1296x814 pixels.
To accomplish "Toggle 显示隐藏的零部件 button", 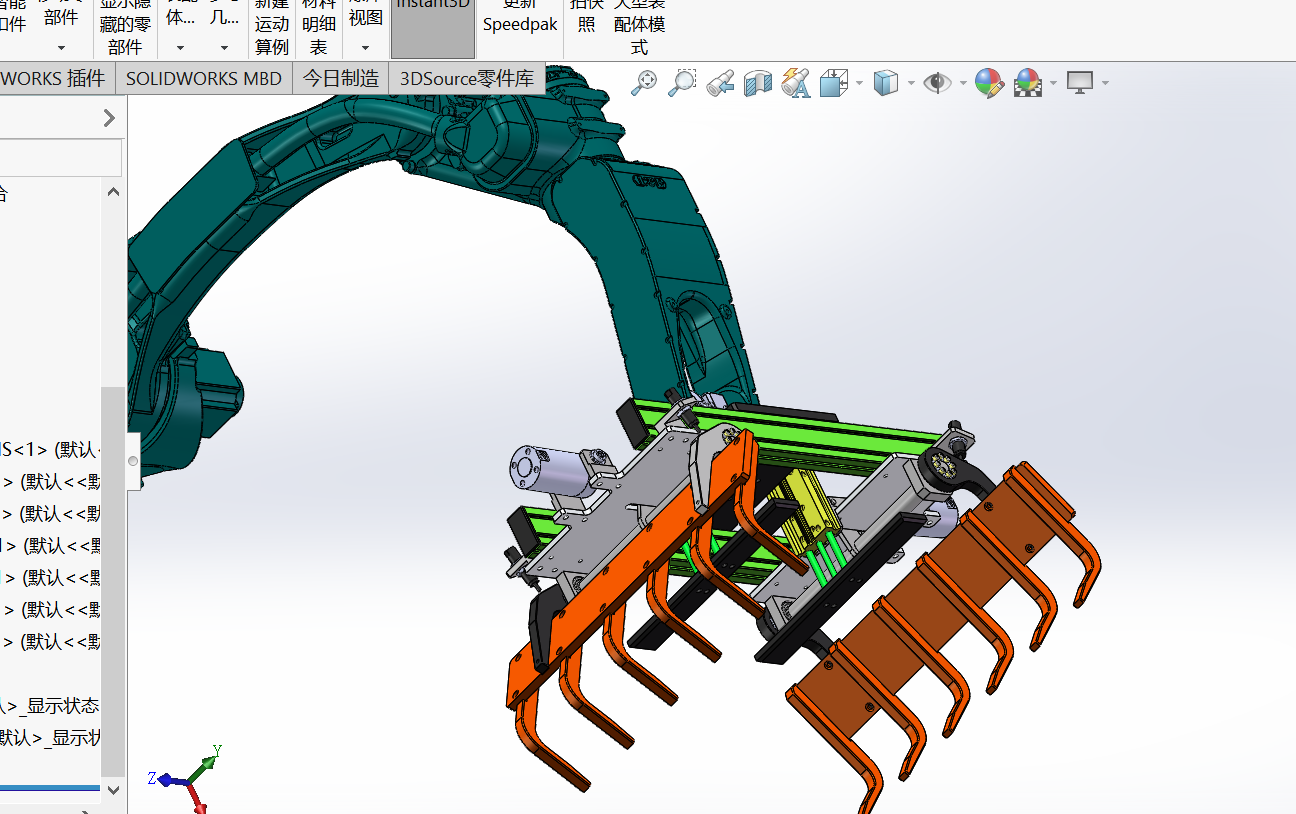I will click(x=125, y=28).
